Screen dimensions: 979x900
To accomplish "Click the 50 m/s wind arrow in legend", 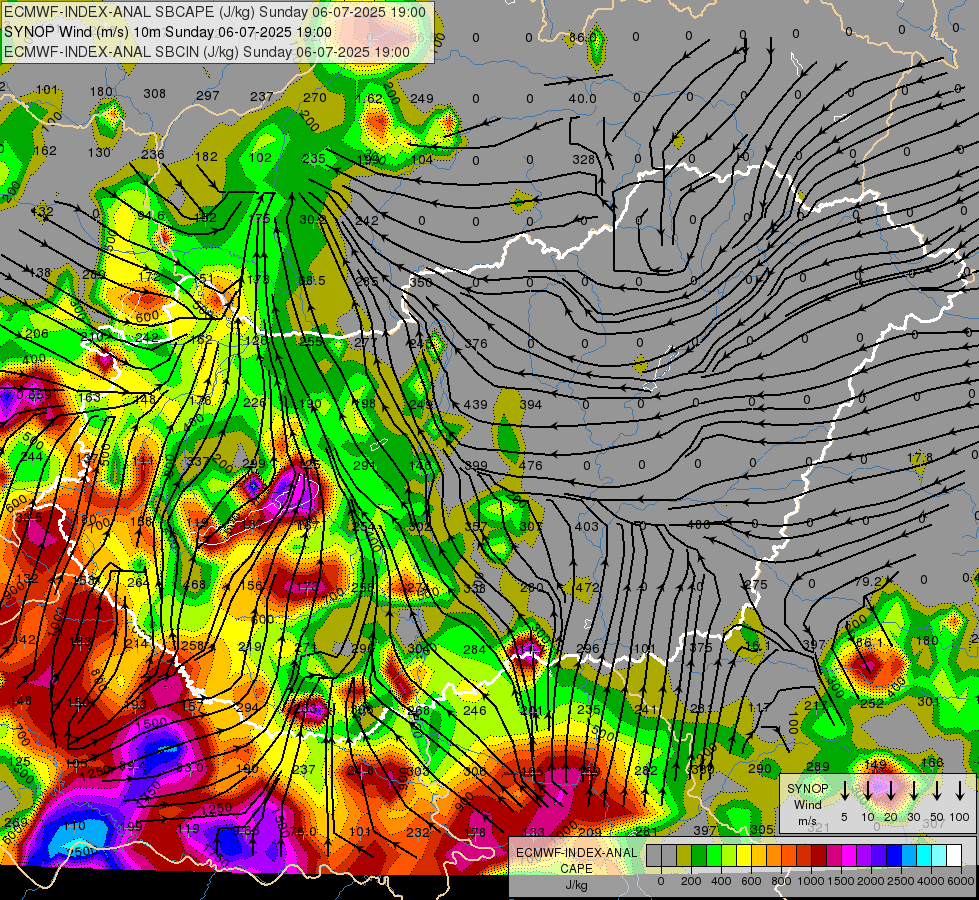I will (x=937, y=791).
